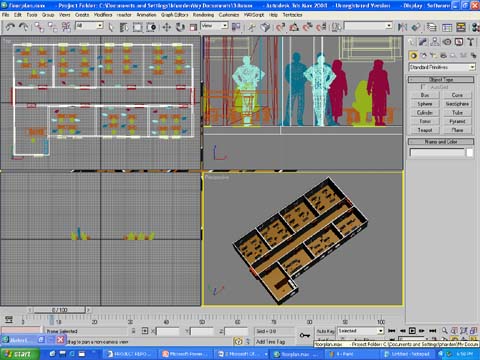Activate the Select and Move tool

(x=166, y=27)
